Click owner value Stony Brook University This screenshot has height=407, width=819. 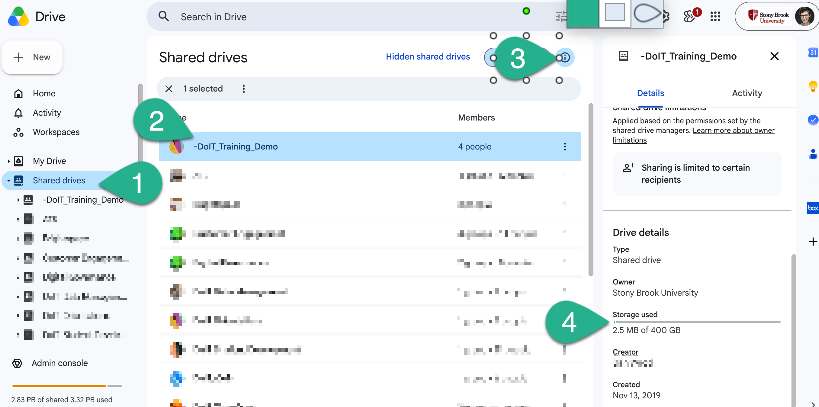656,293
